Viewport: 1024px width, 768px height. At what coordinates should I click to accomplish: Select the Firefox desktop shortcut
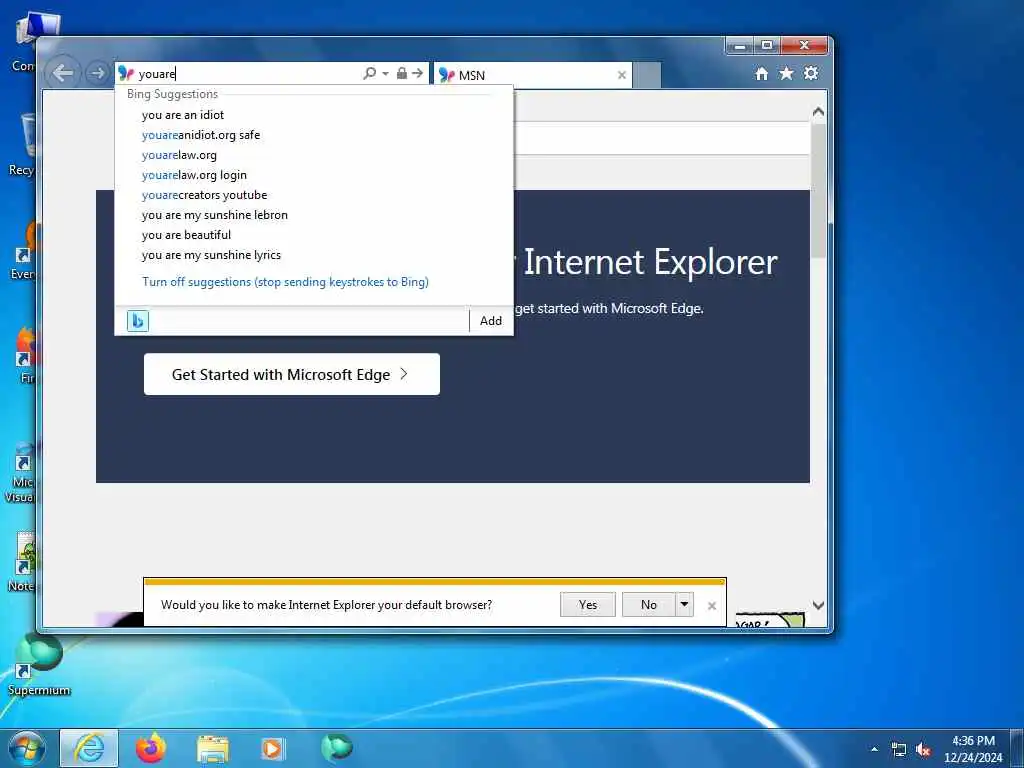pos(25,355)
